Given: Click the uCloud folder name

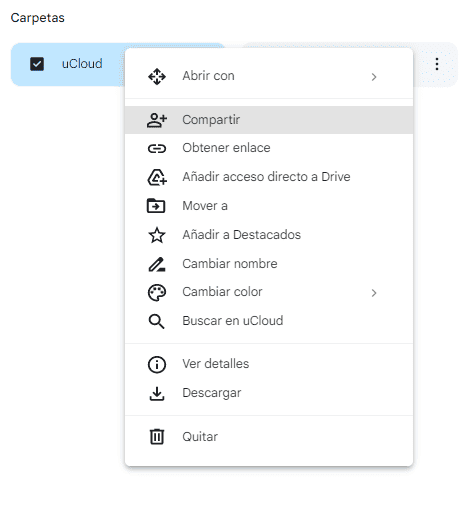Looking at the screenshot, I should (x=82, y=64).
